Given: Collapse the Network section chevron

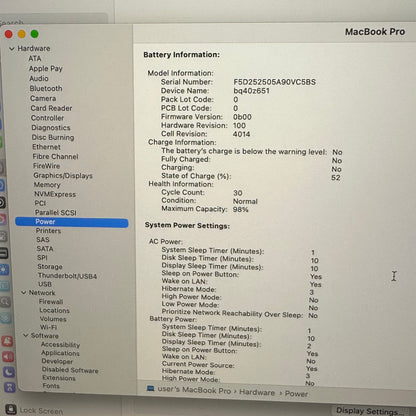Looking at the screenshot, I should [x=24, y=293].
